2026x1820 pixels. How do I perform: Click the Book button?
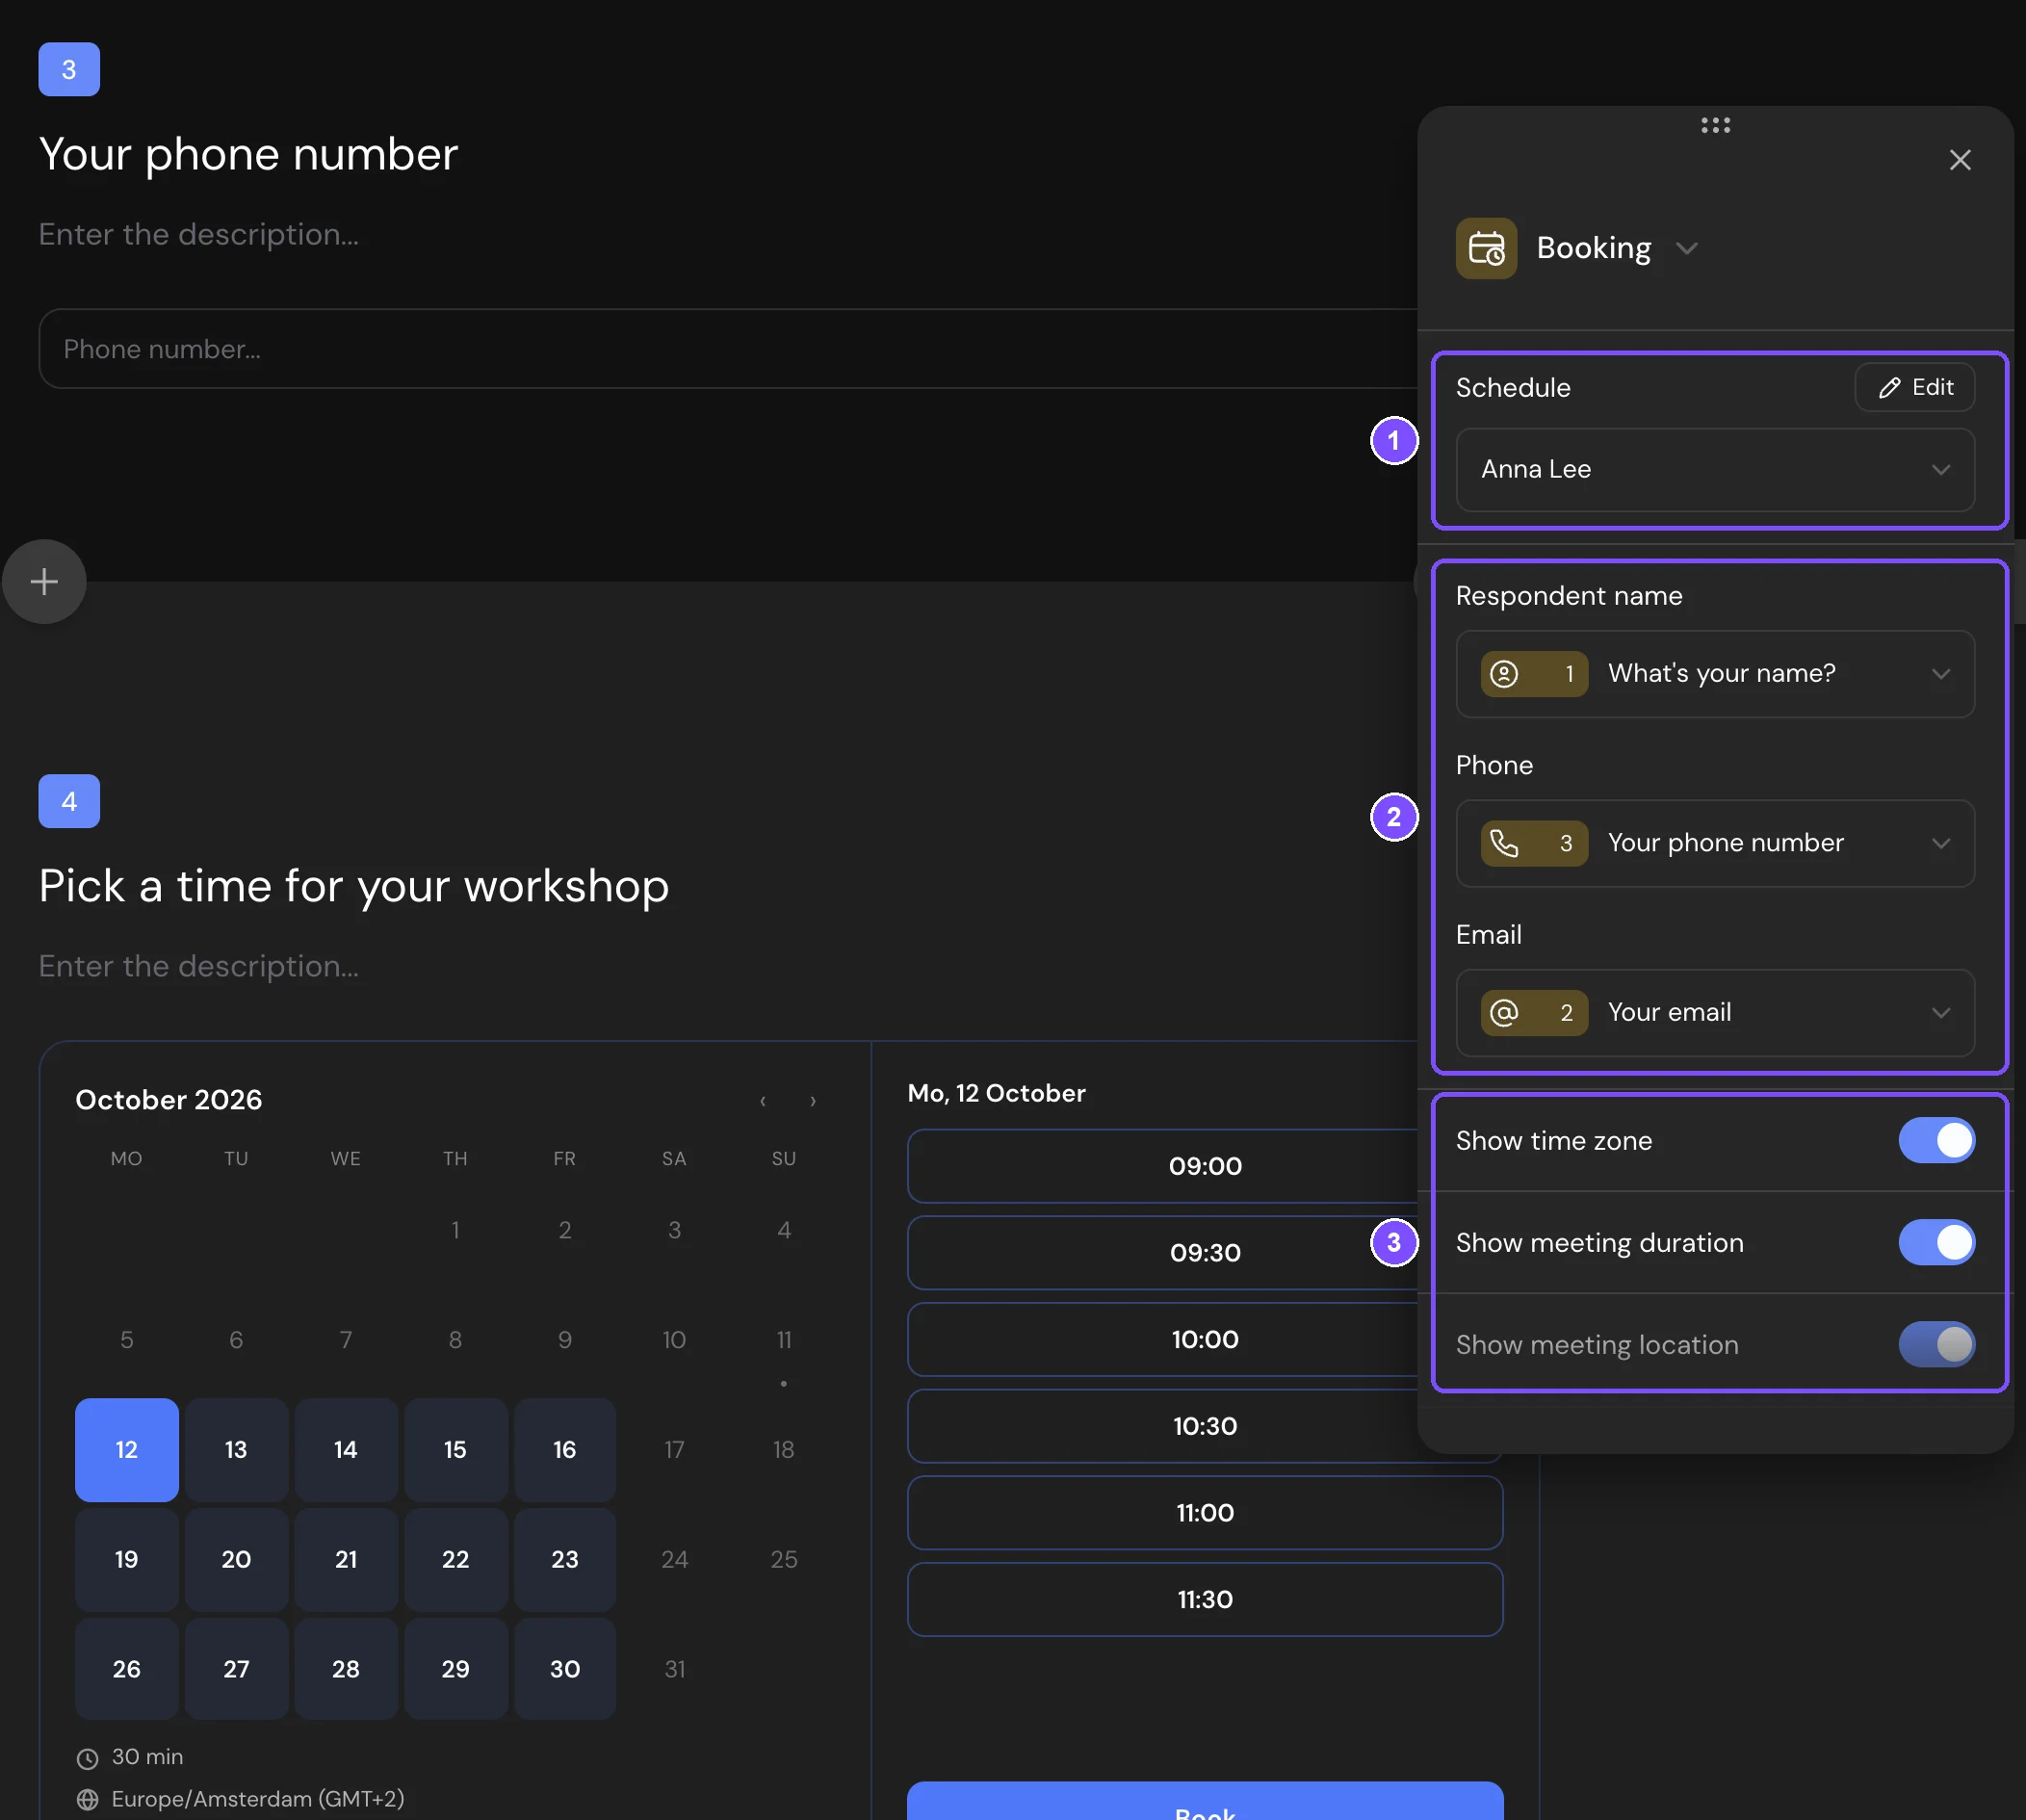tap(1205, 1801)
